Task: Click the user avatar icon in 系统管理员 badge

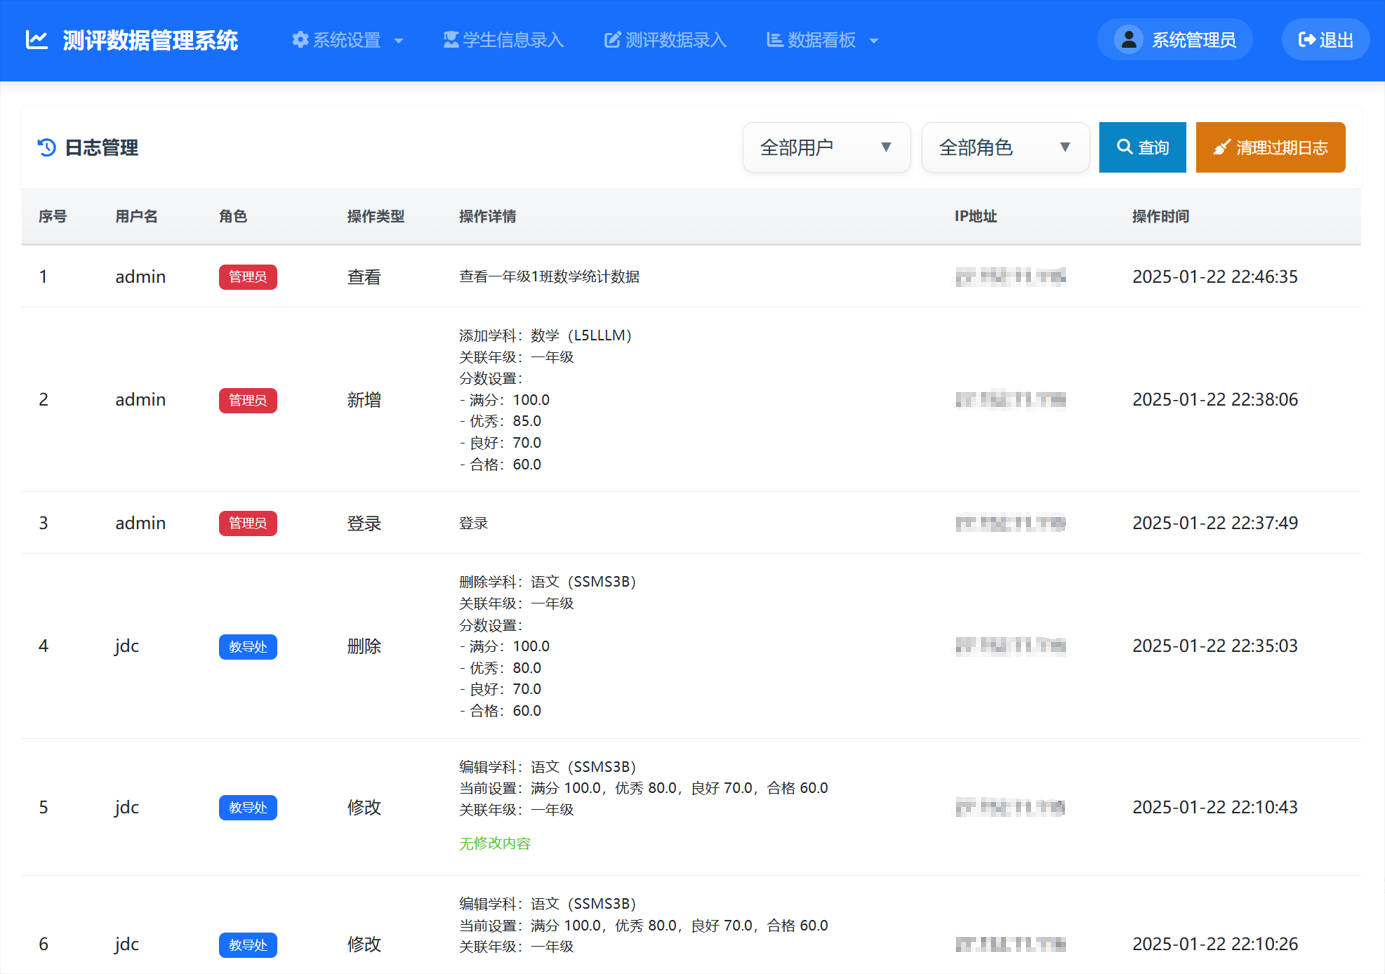Action: tap(1128, 39)
